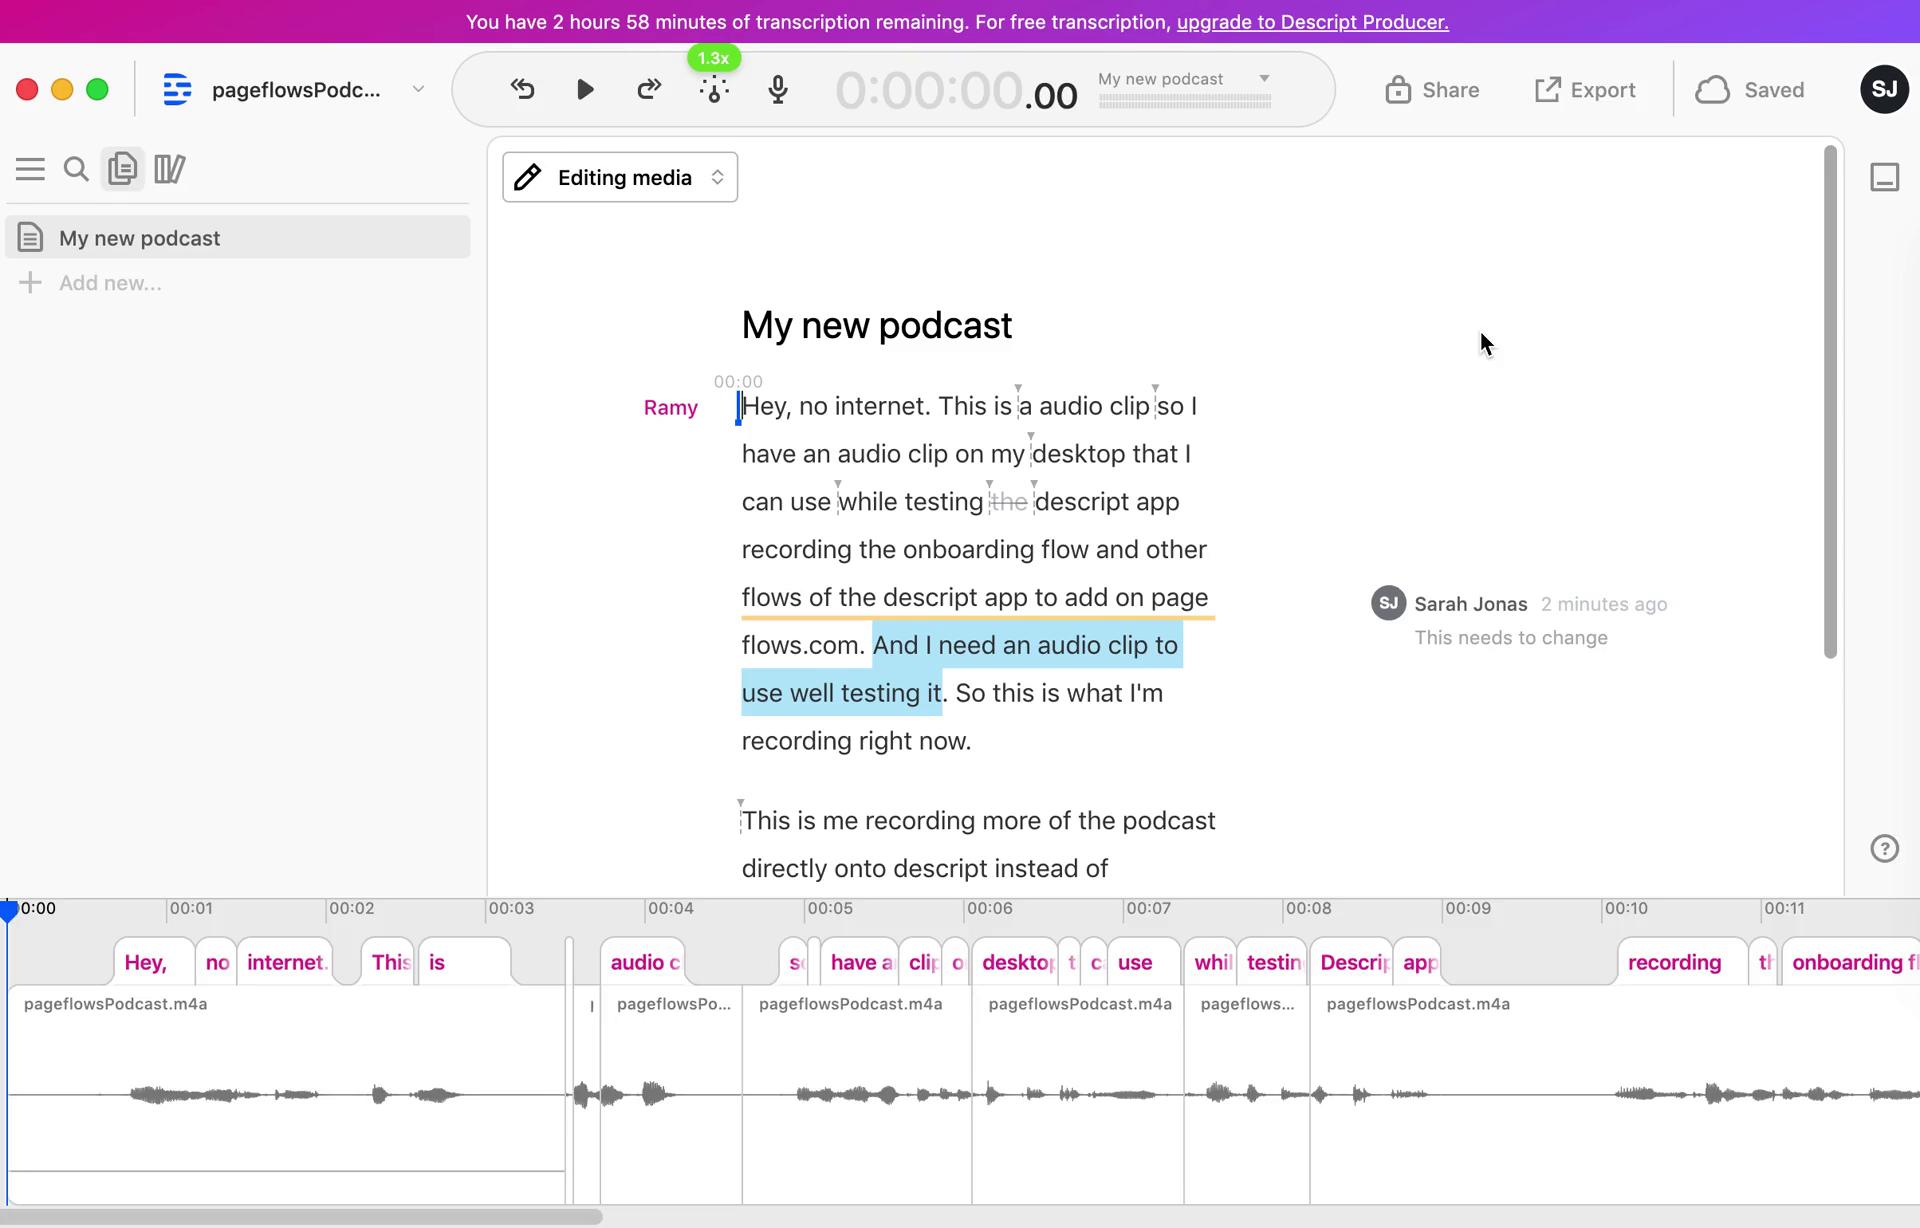Expand the 'My new podcast' scene dropdown
This screenshot has width=1920, height=1228.
tap(1264, 78)
